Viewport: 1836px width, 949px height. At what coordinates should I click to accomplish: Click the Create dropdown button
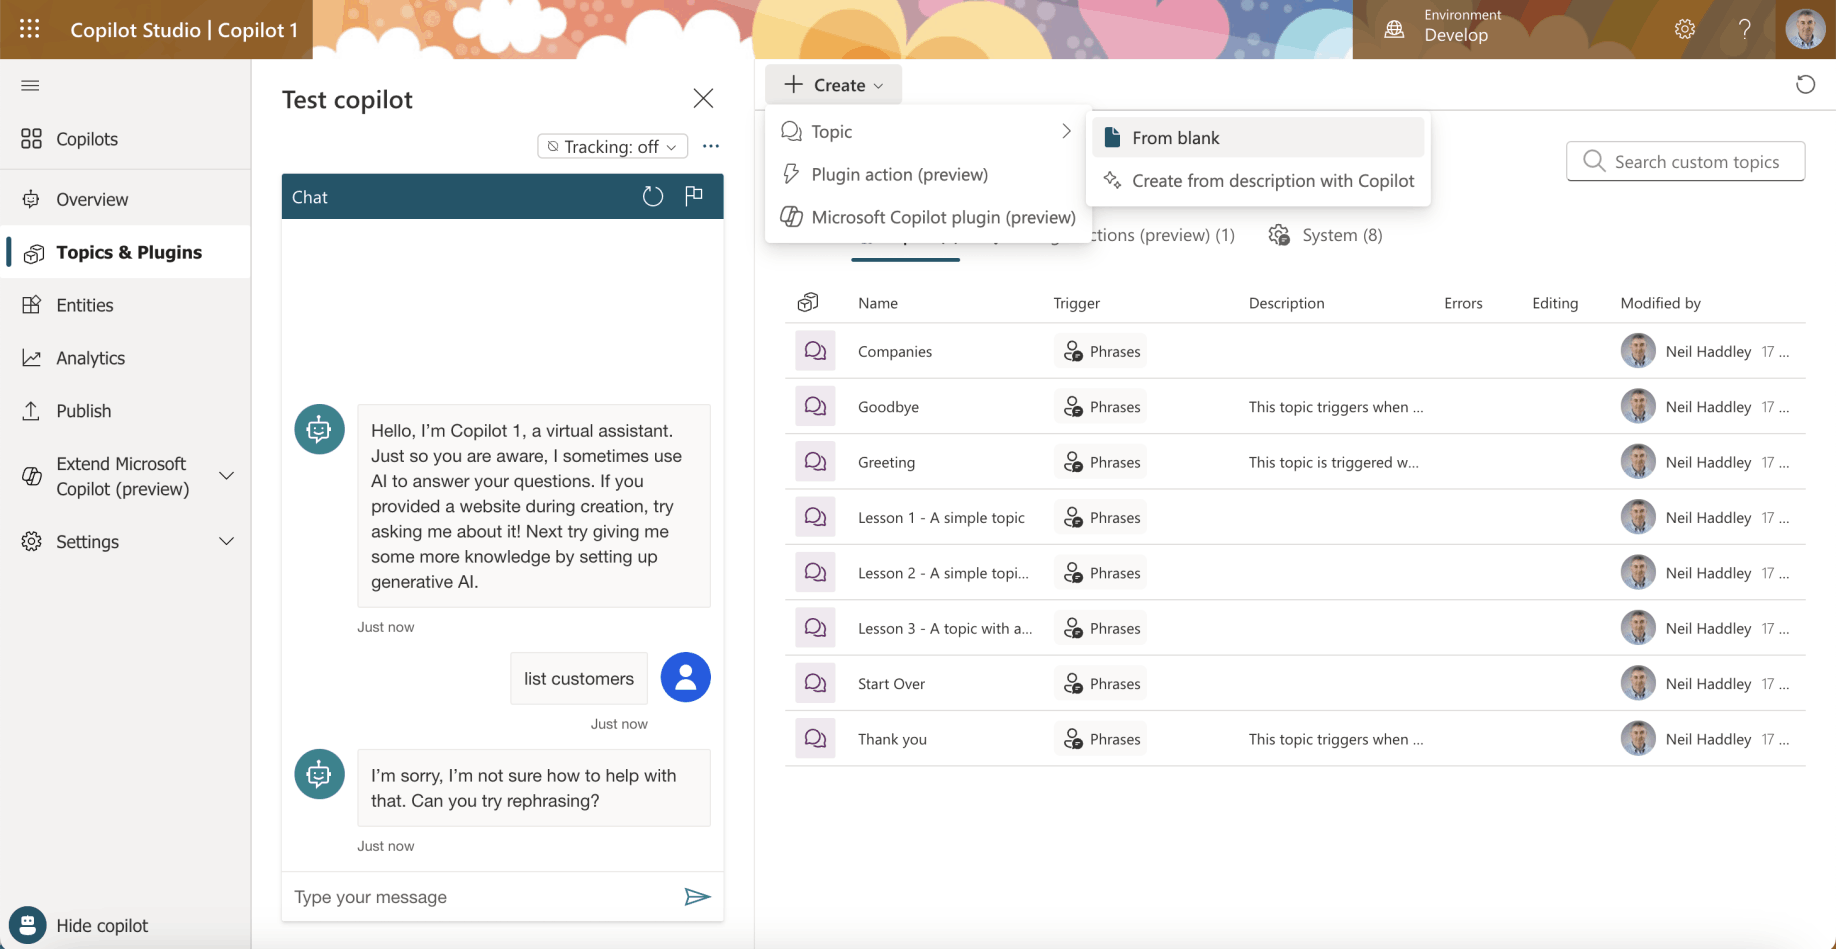point(833,85)
